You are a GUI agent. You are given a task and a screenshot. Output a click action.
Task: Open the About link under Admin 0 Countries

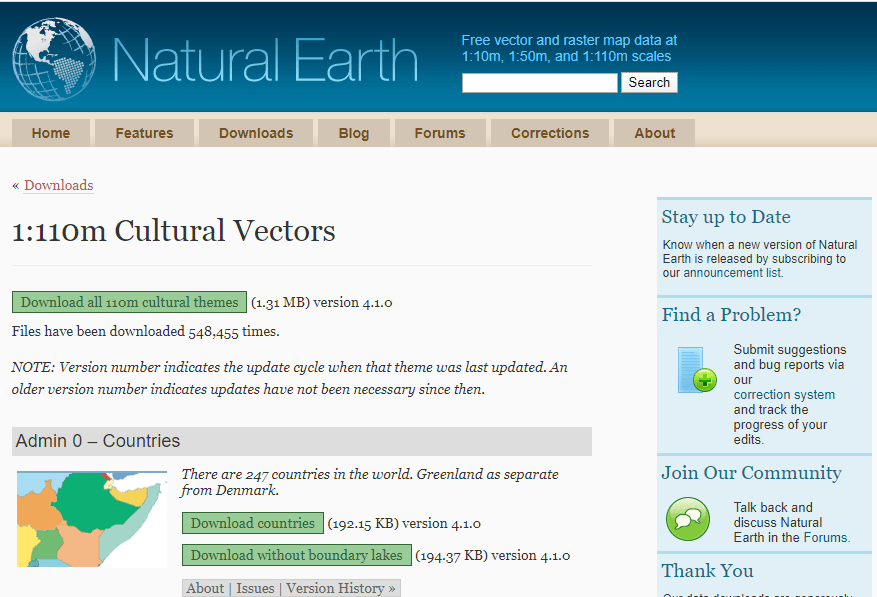tap(205, 588)
